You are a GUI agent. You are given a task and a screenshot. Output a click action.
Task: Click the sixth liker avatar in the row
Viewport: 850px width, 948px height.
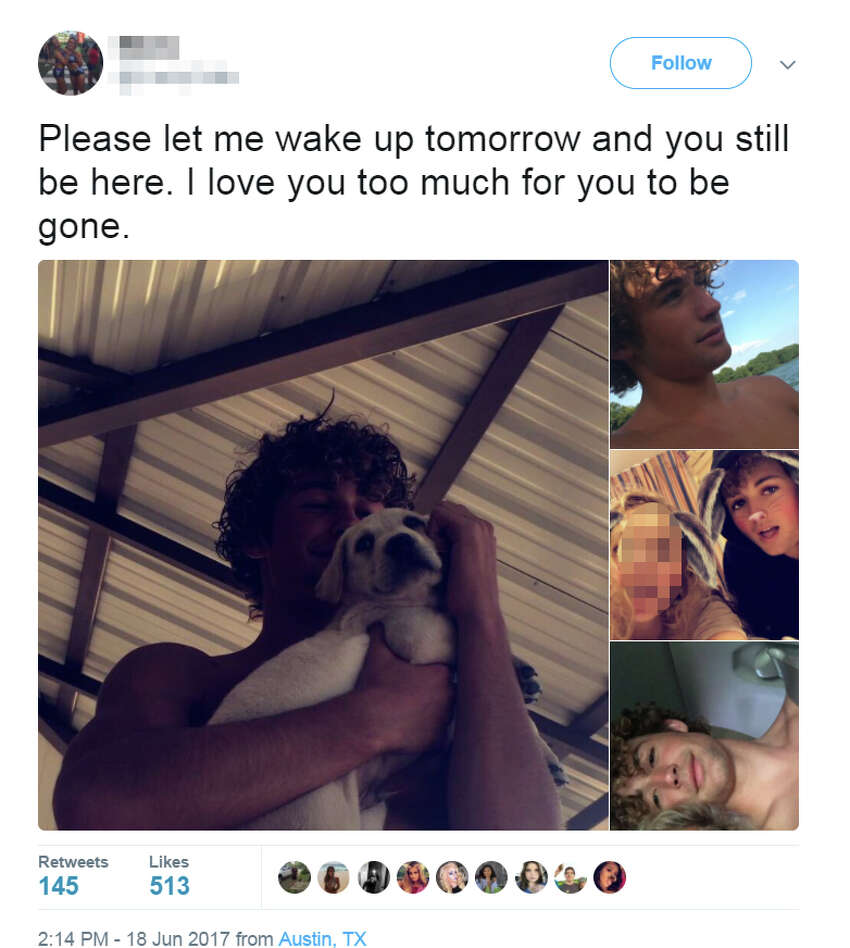click(x=492, y=877)
